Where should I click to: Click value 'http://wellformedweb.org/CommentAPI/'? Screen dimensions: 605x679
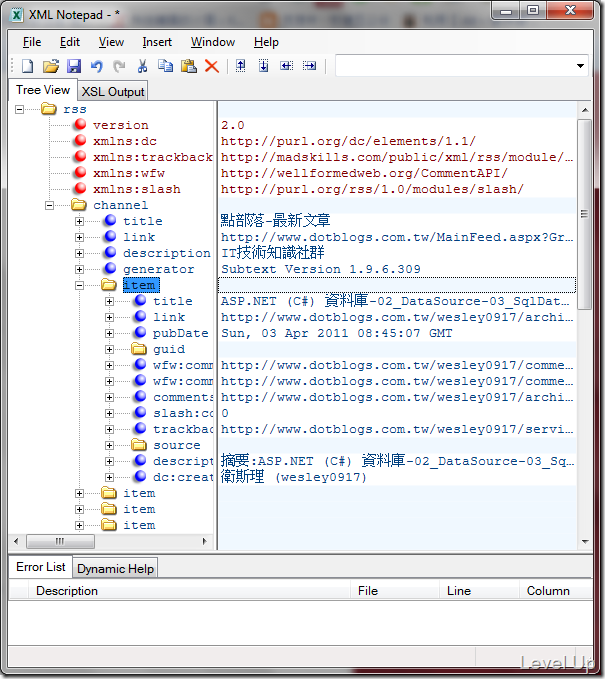point(364,173)
